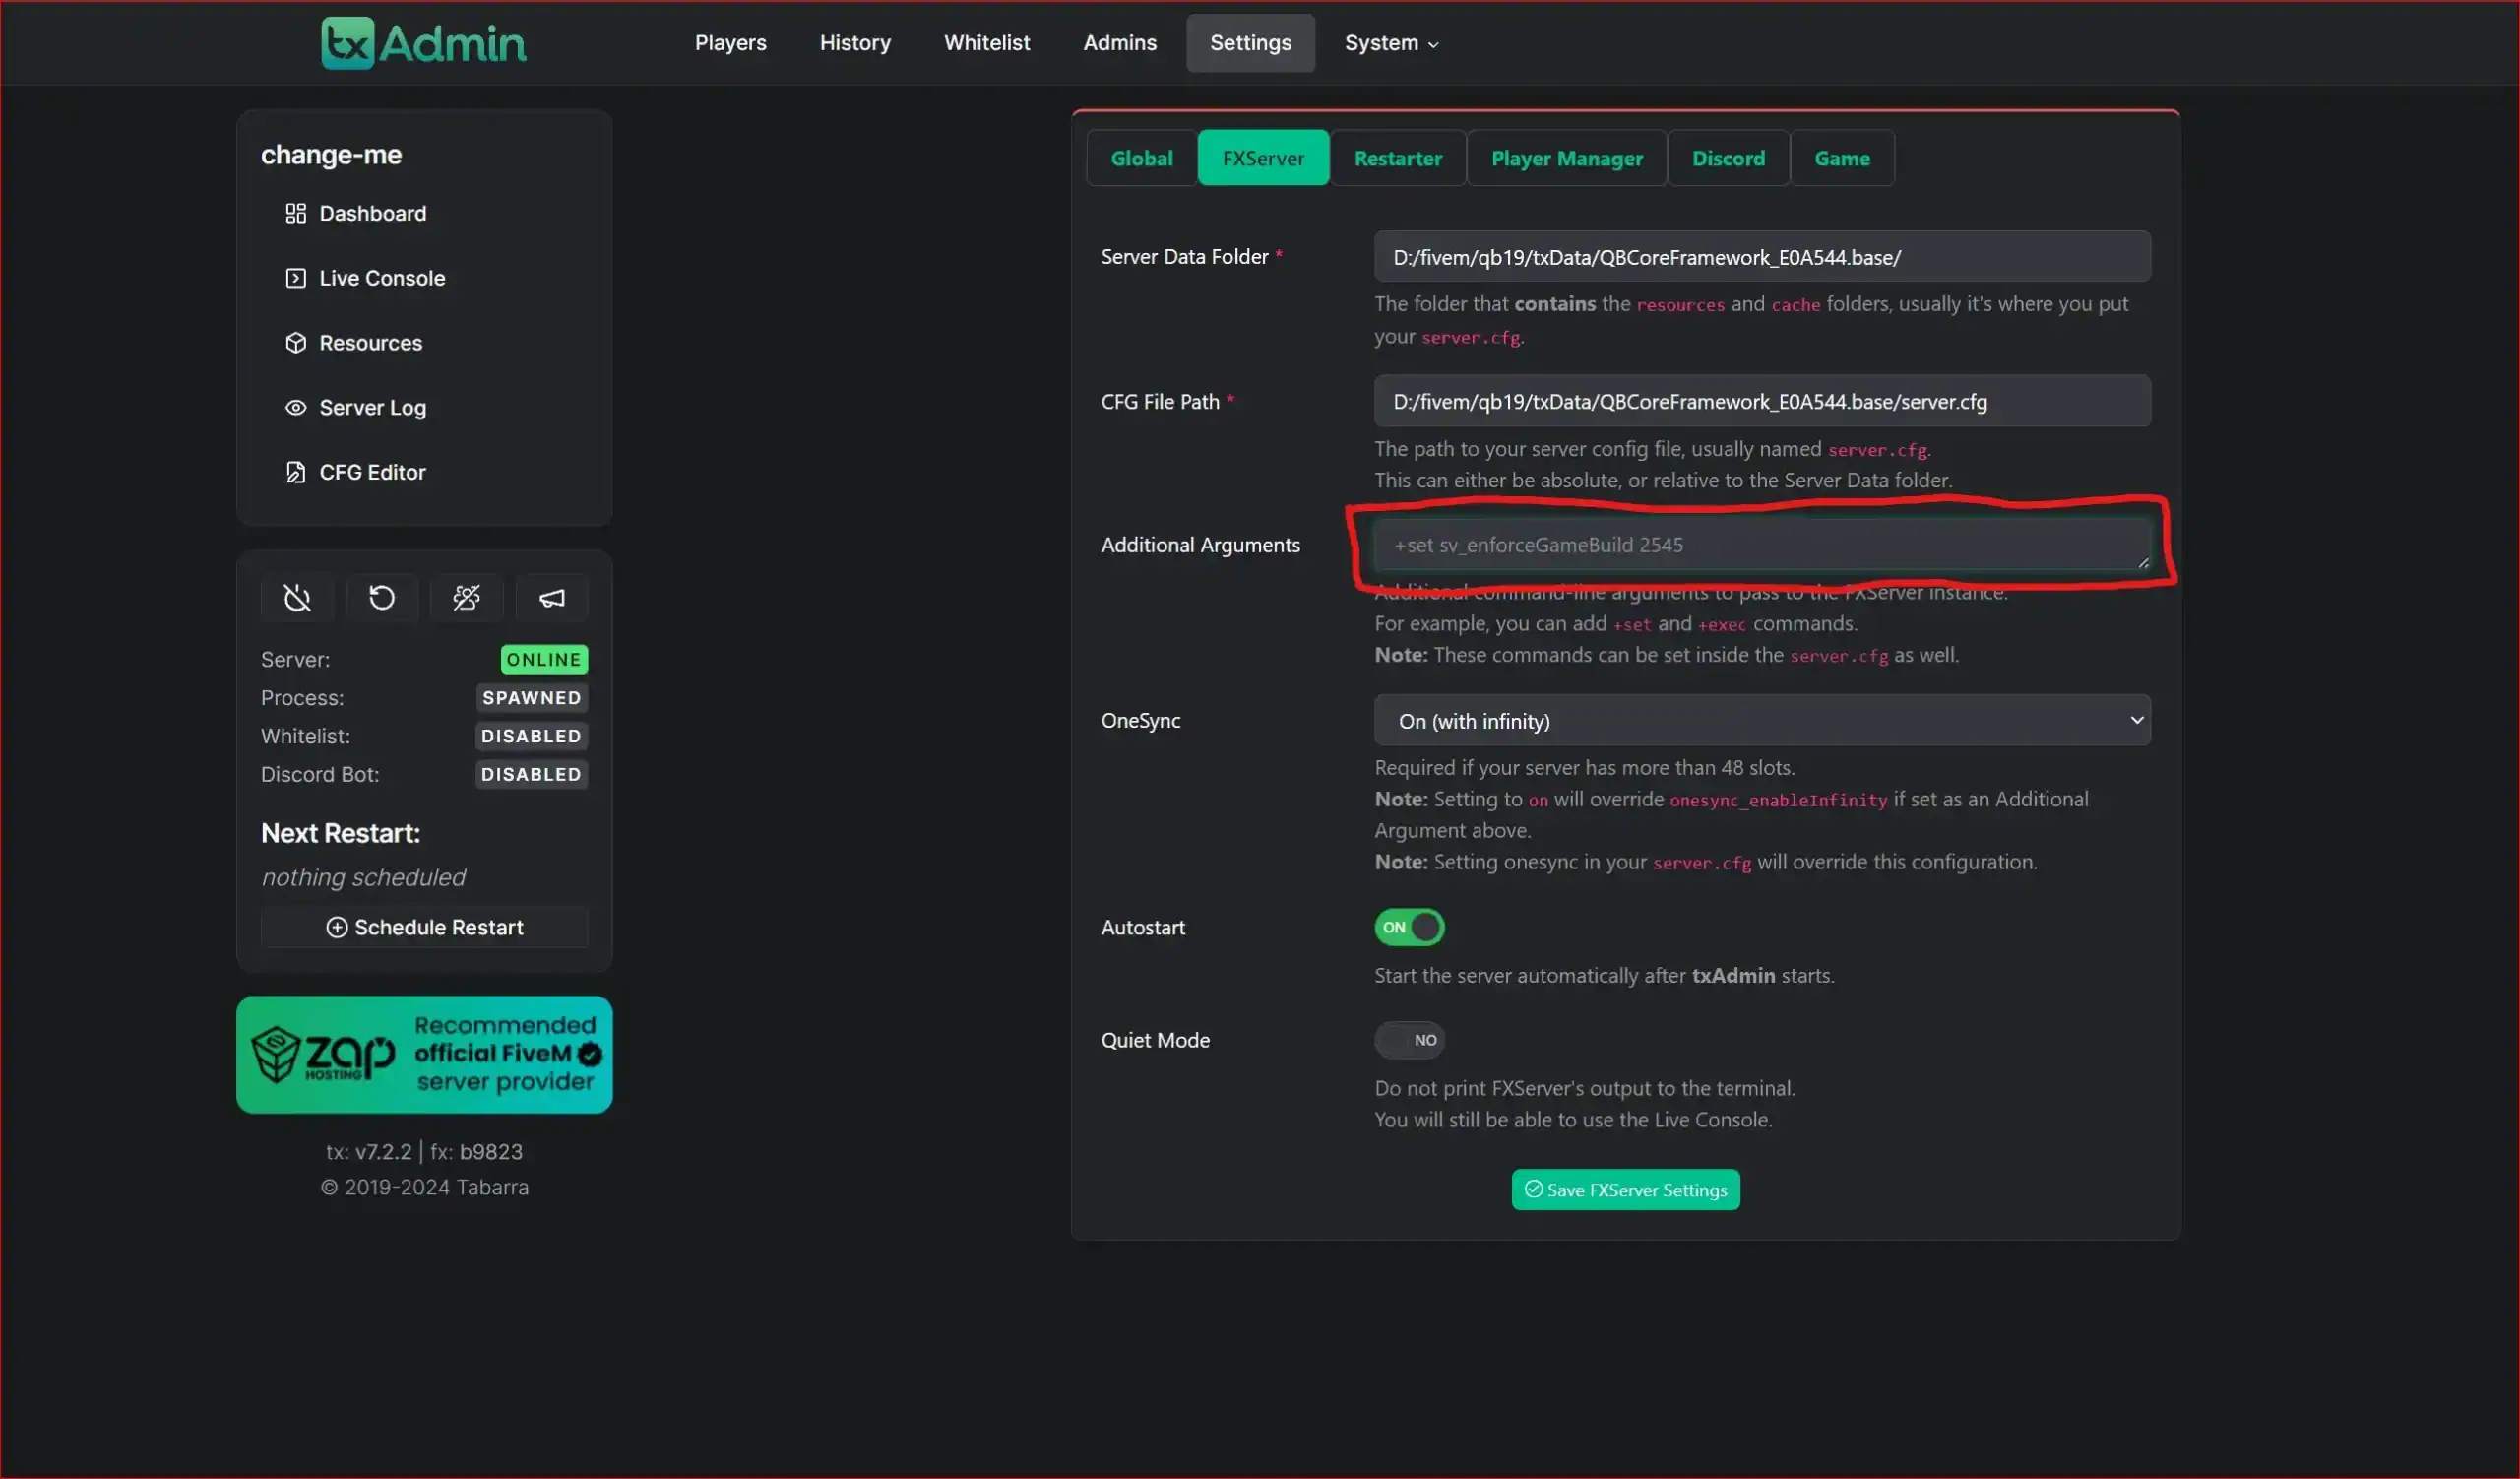Enable the Quiet Mode switch
Viewport: 2520px width, 1479px height.
point(1409,1040)
